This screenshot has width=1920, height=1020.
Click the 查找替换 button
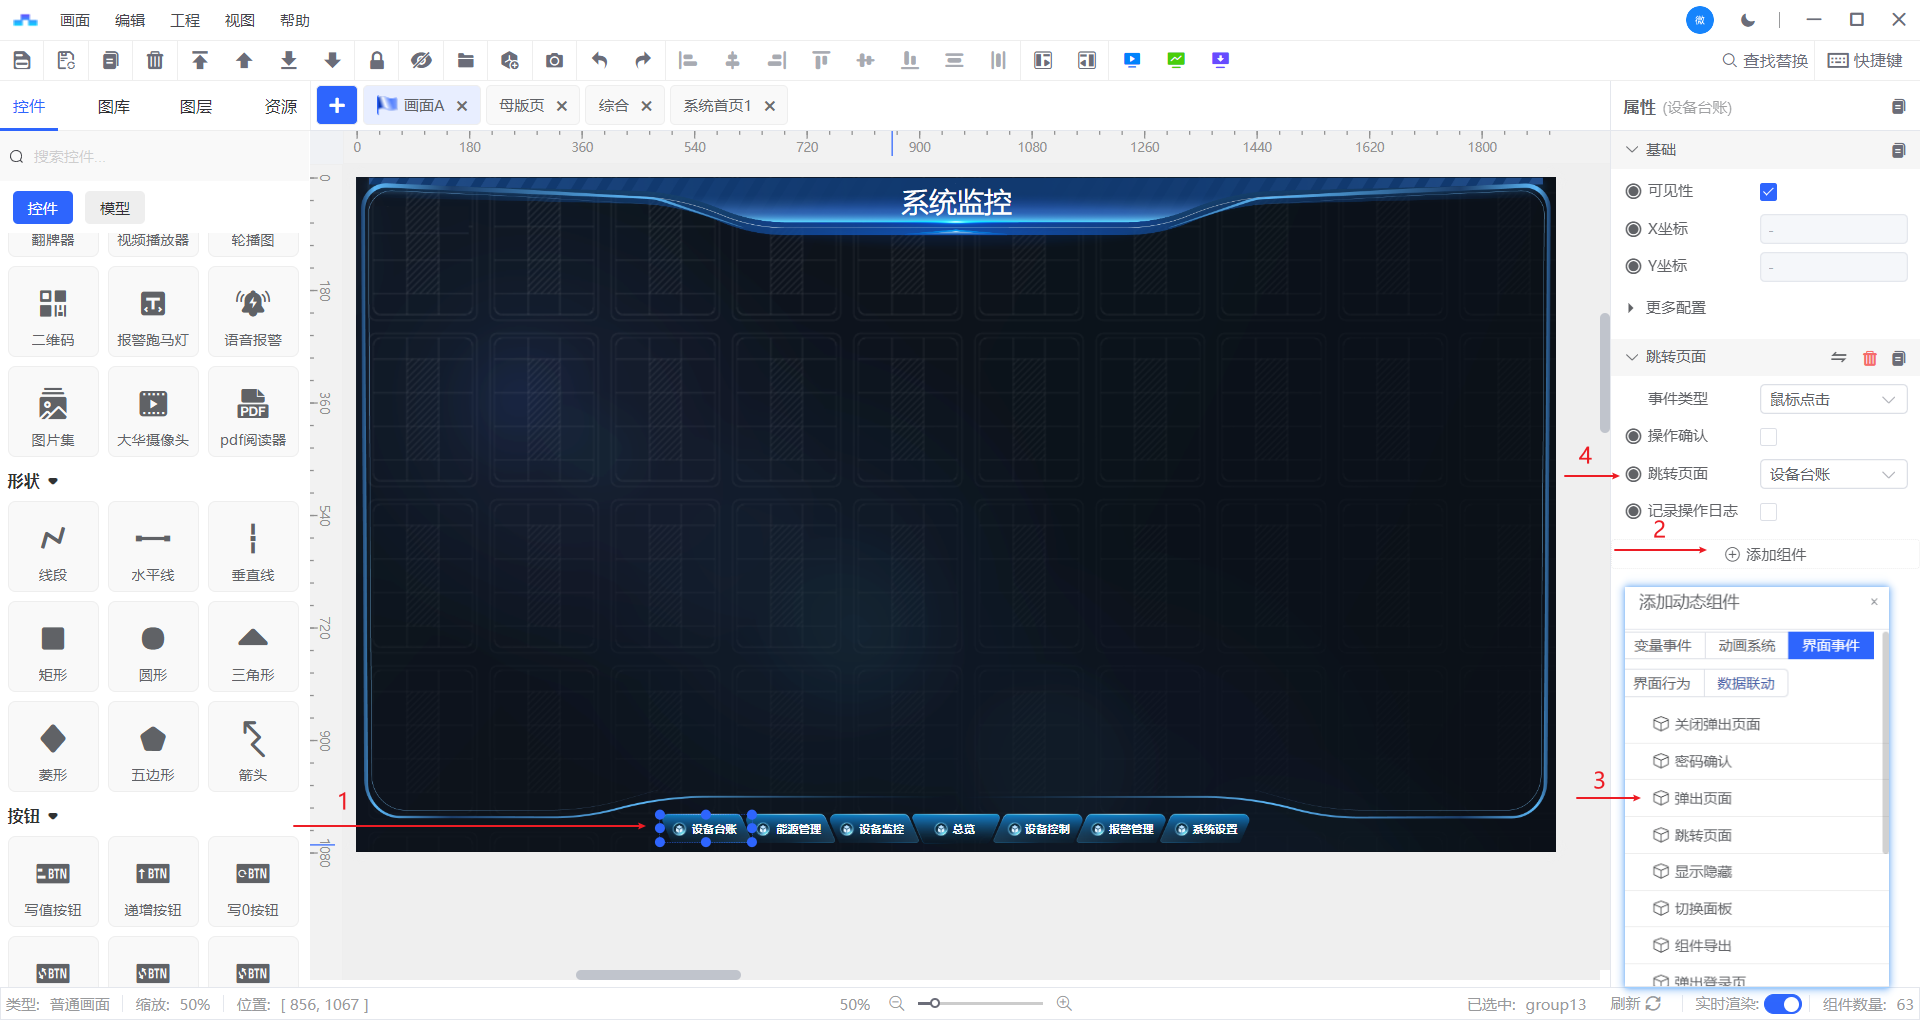[1765, 61]
